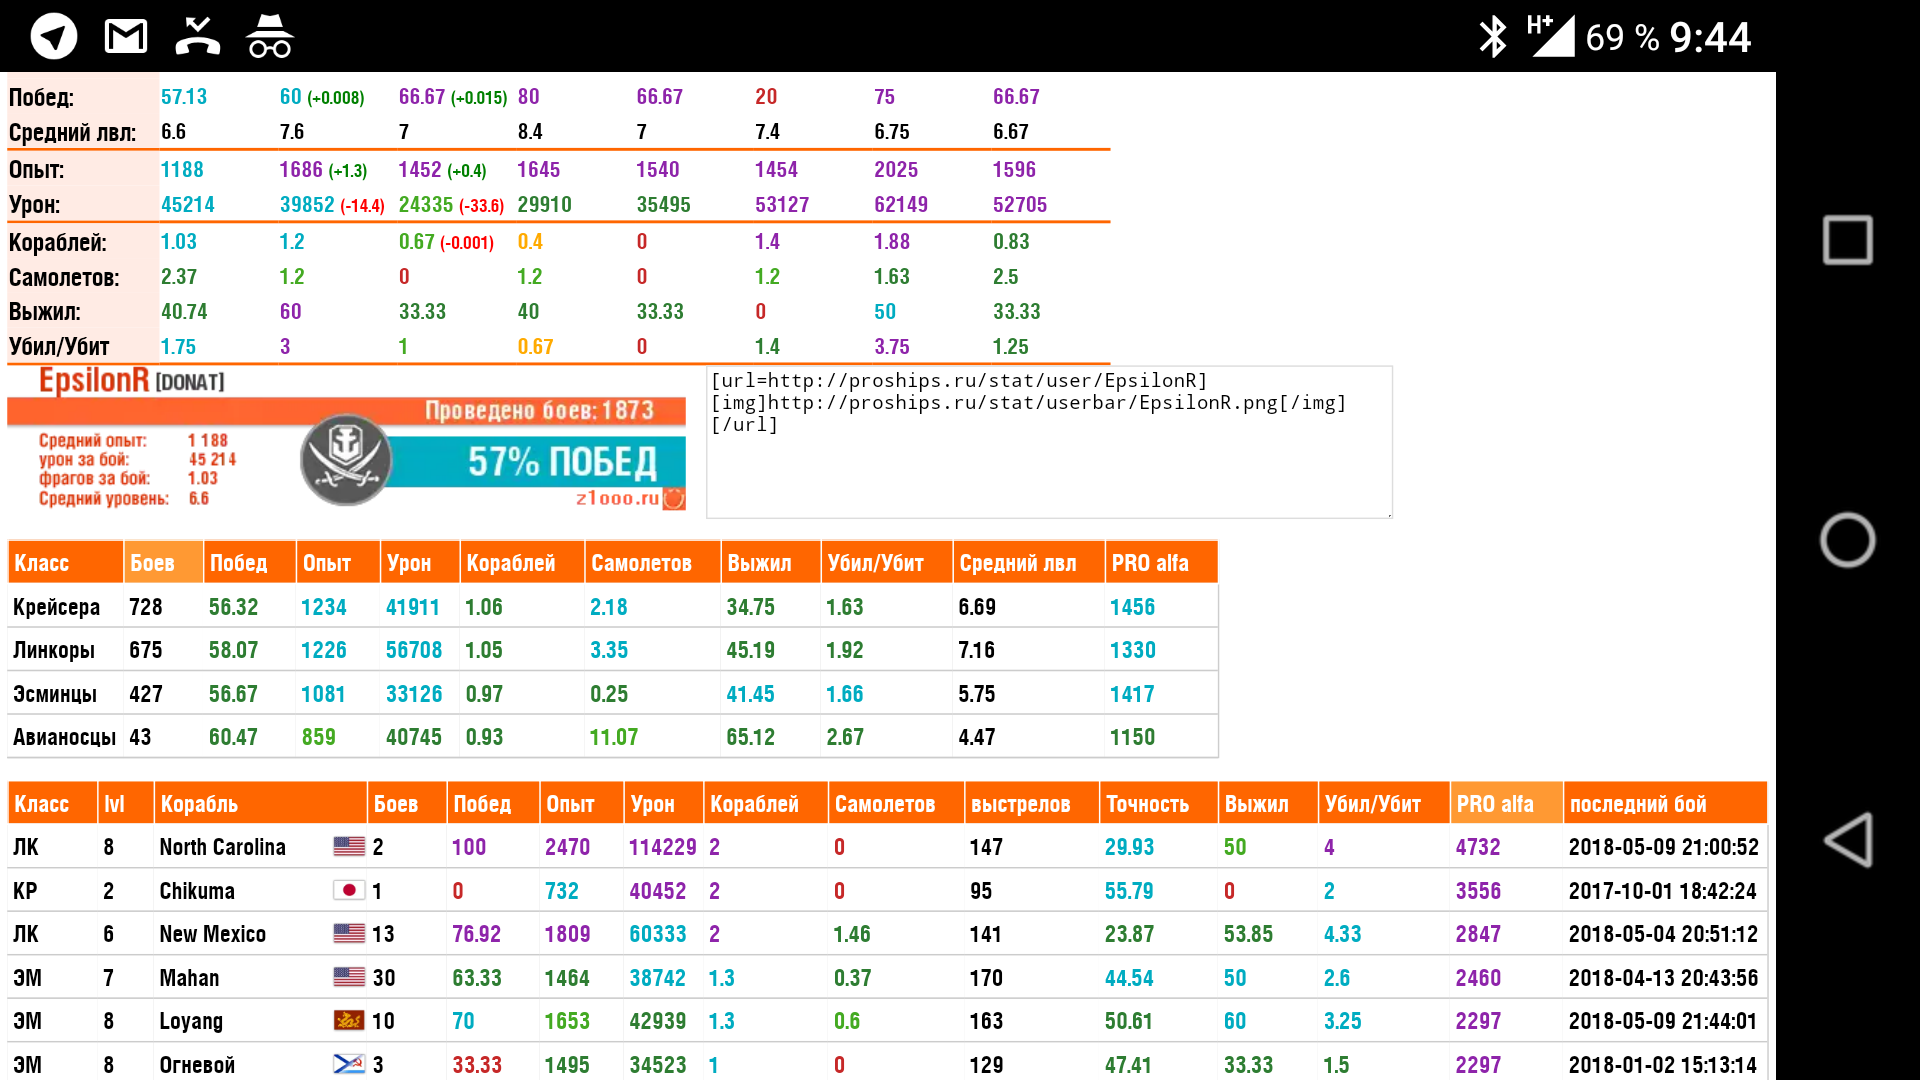Click the 57% ПОБЕД userbar banner

tap(562, 462)
